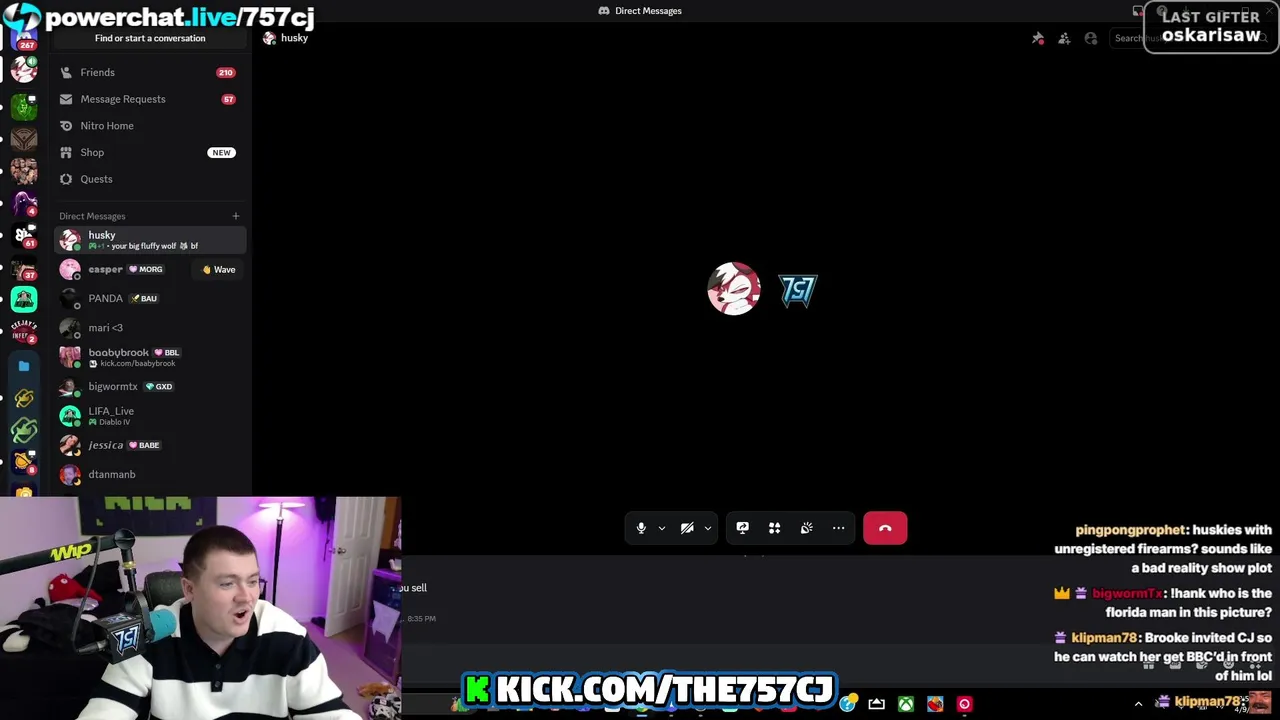Create a new DM with plus icon
The height and width of the screenshot is (720, 1280).
(236, 216)
